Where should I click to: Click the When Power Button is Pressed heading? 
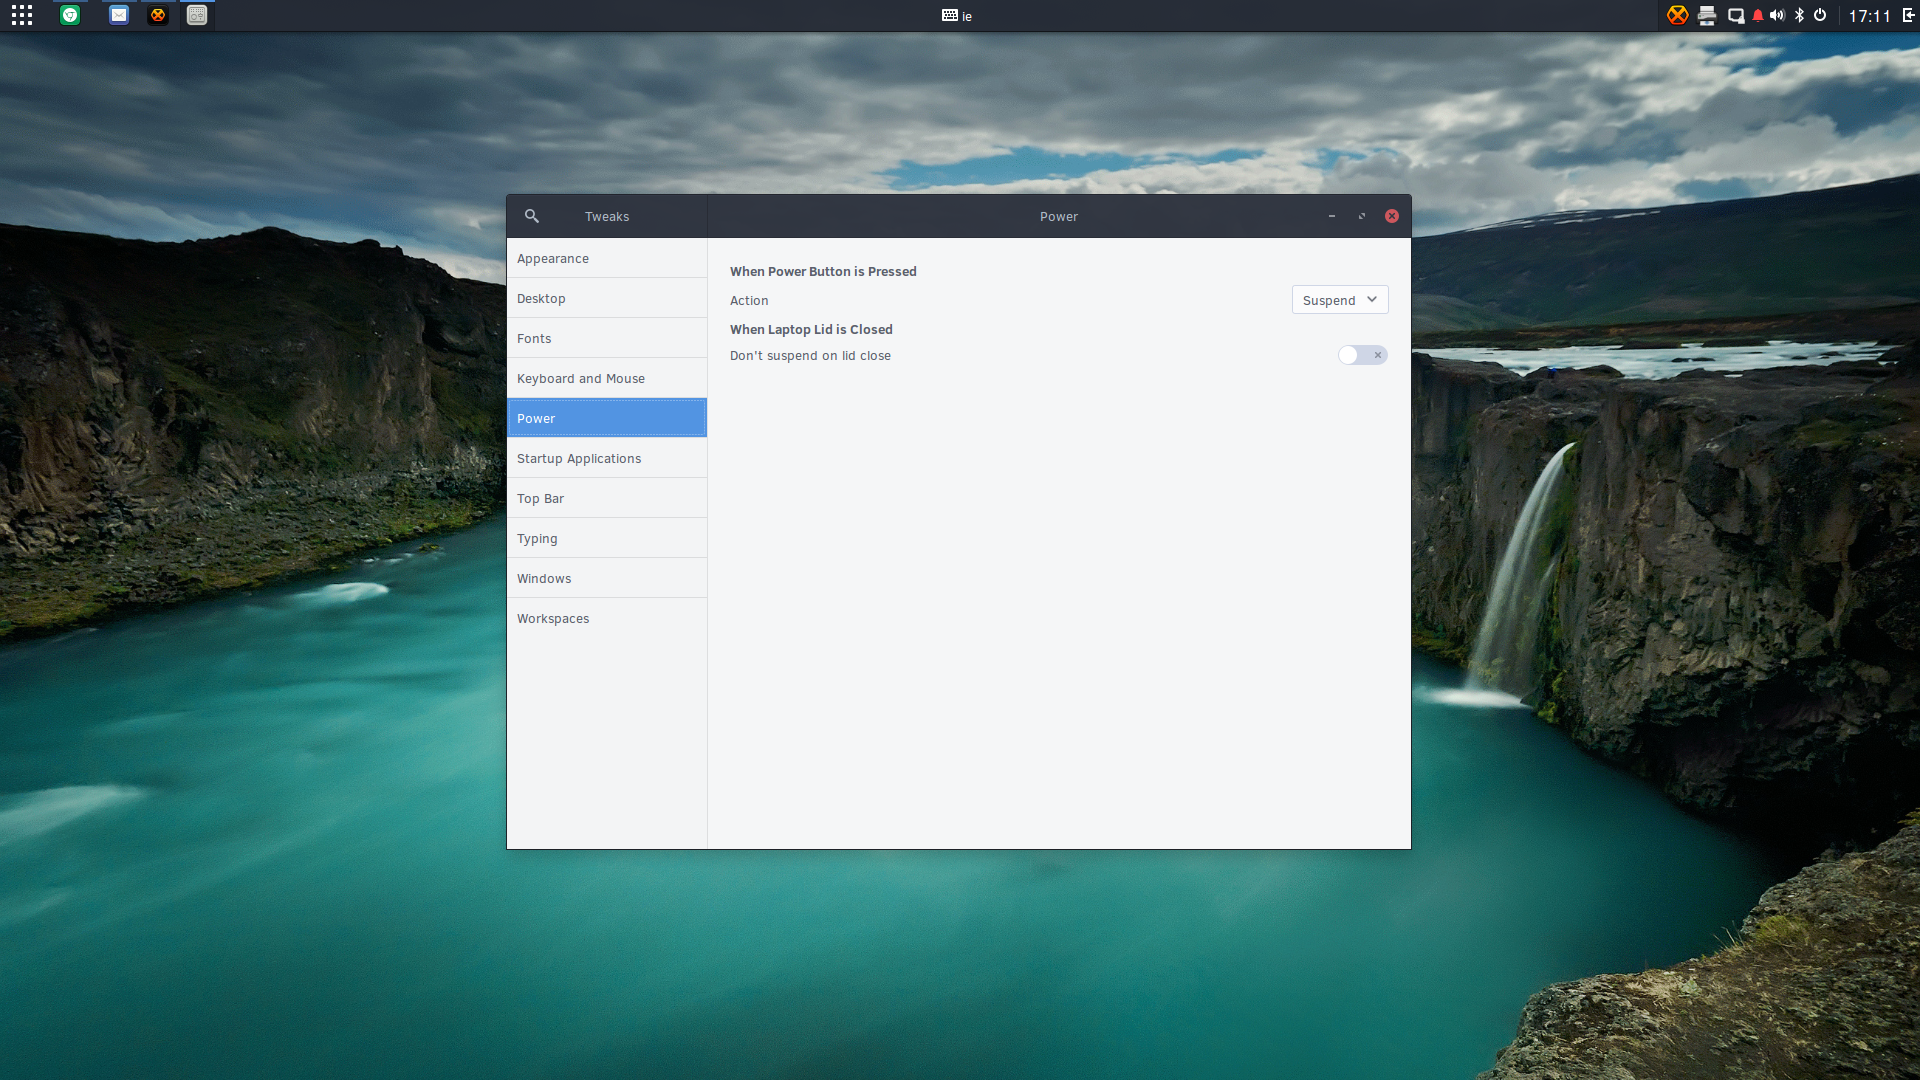(x=823, y=271)
